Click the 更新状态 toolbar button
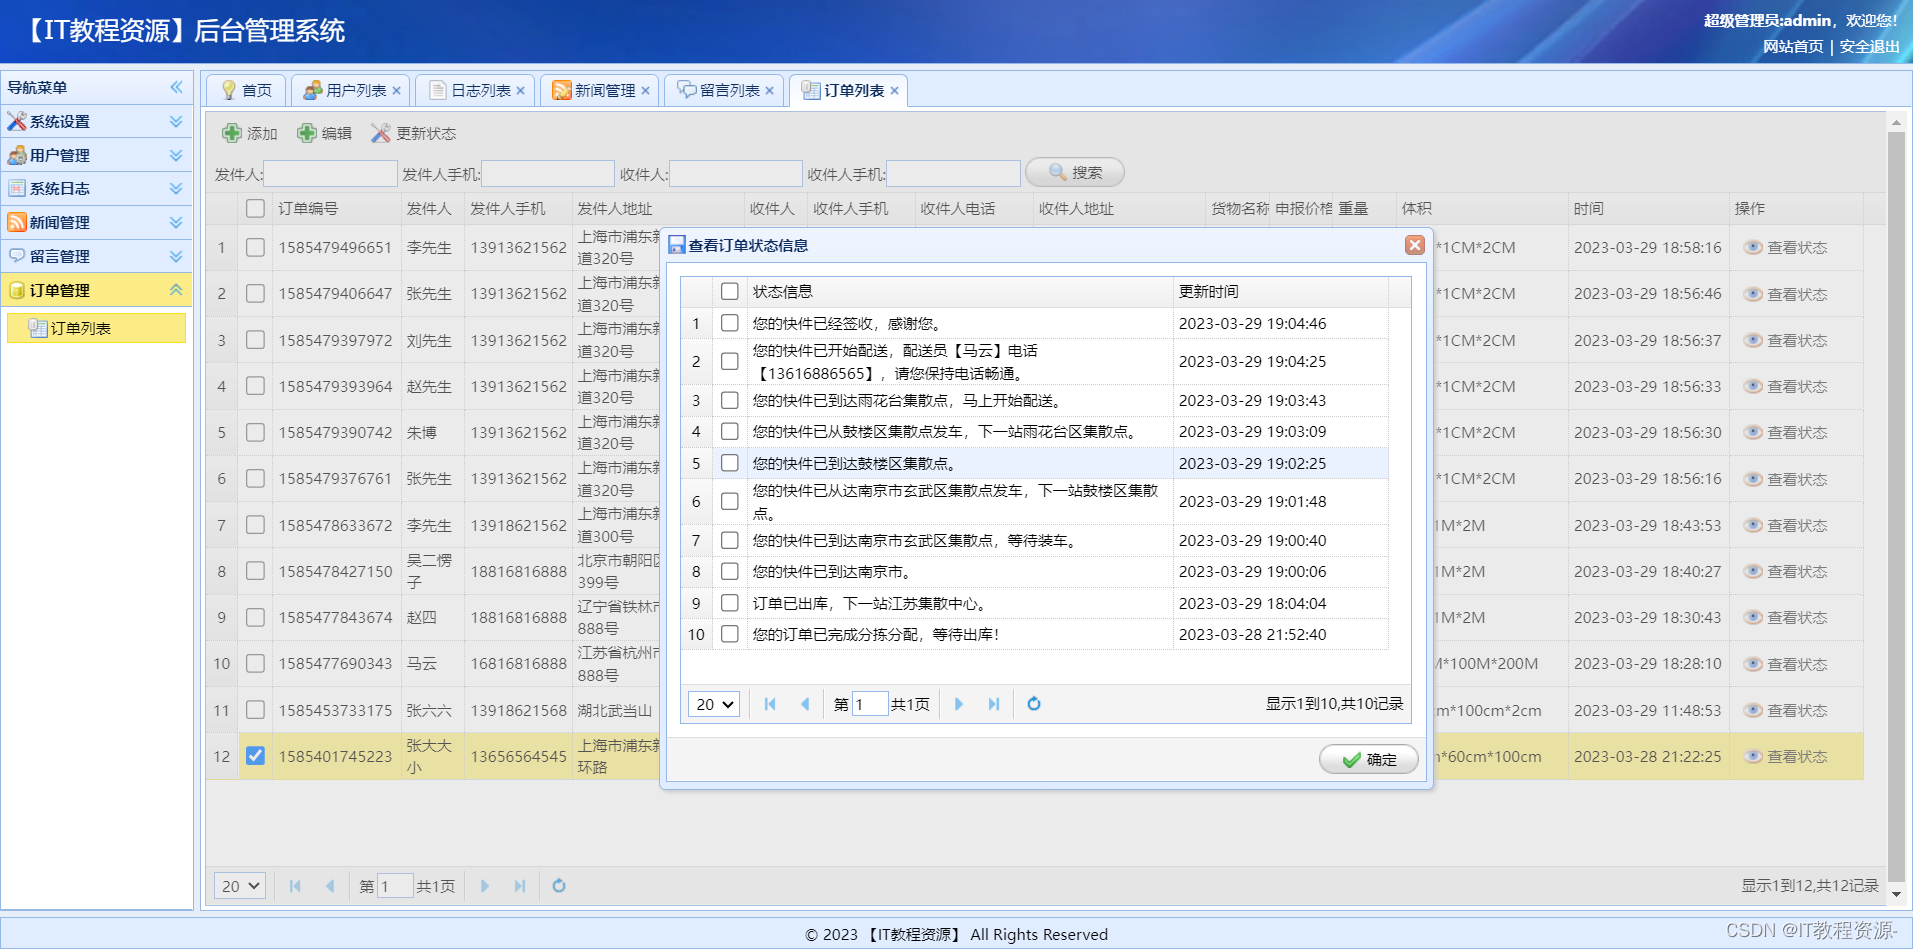This screenshot has width=1913, height=949. [413, 133]
